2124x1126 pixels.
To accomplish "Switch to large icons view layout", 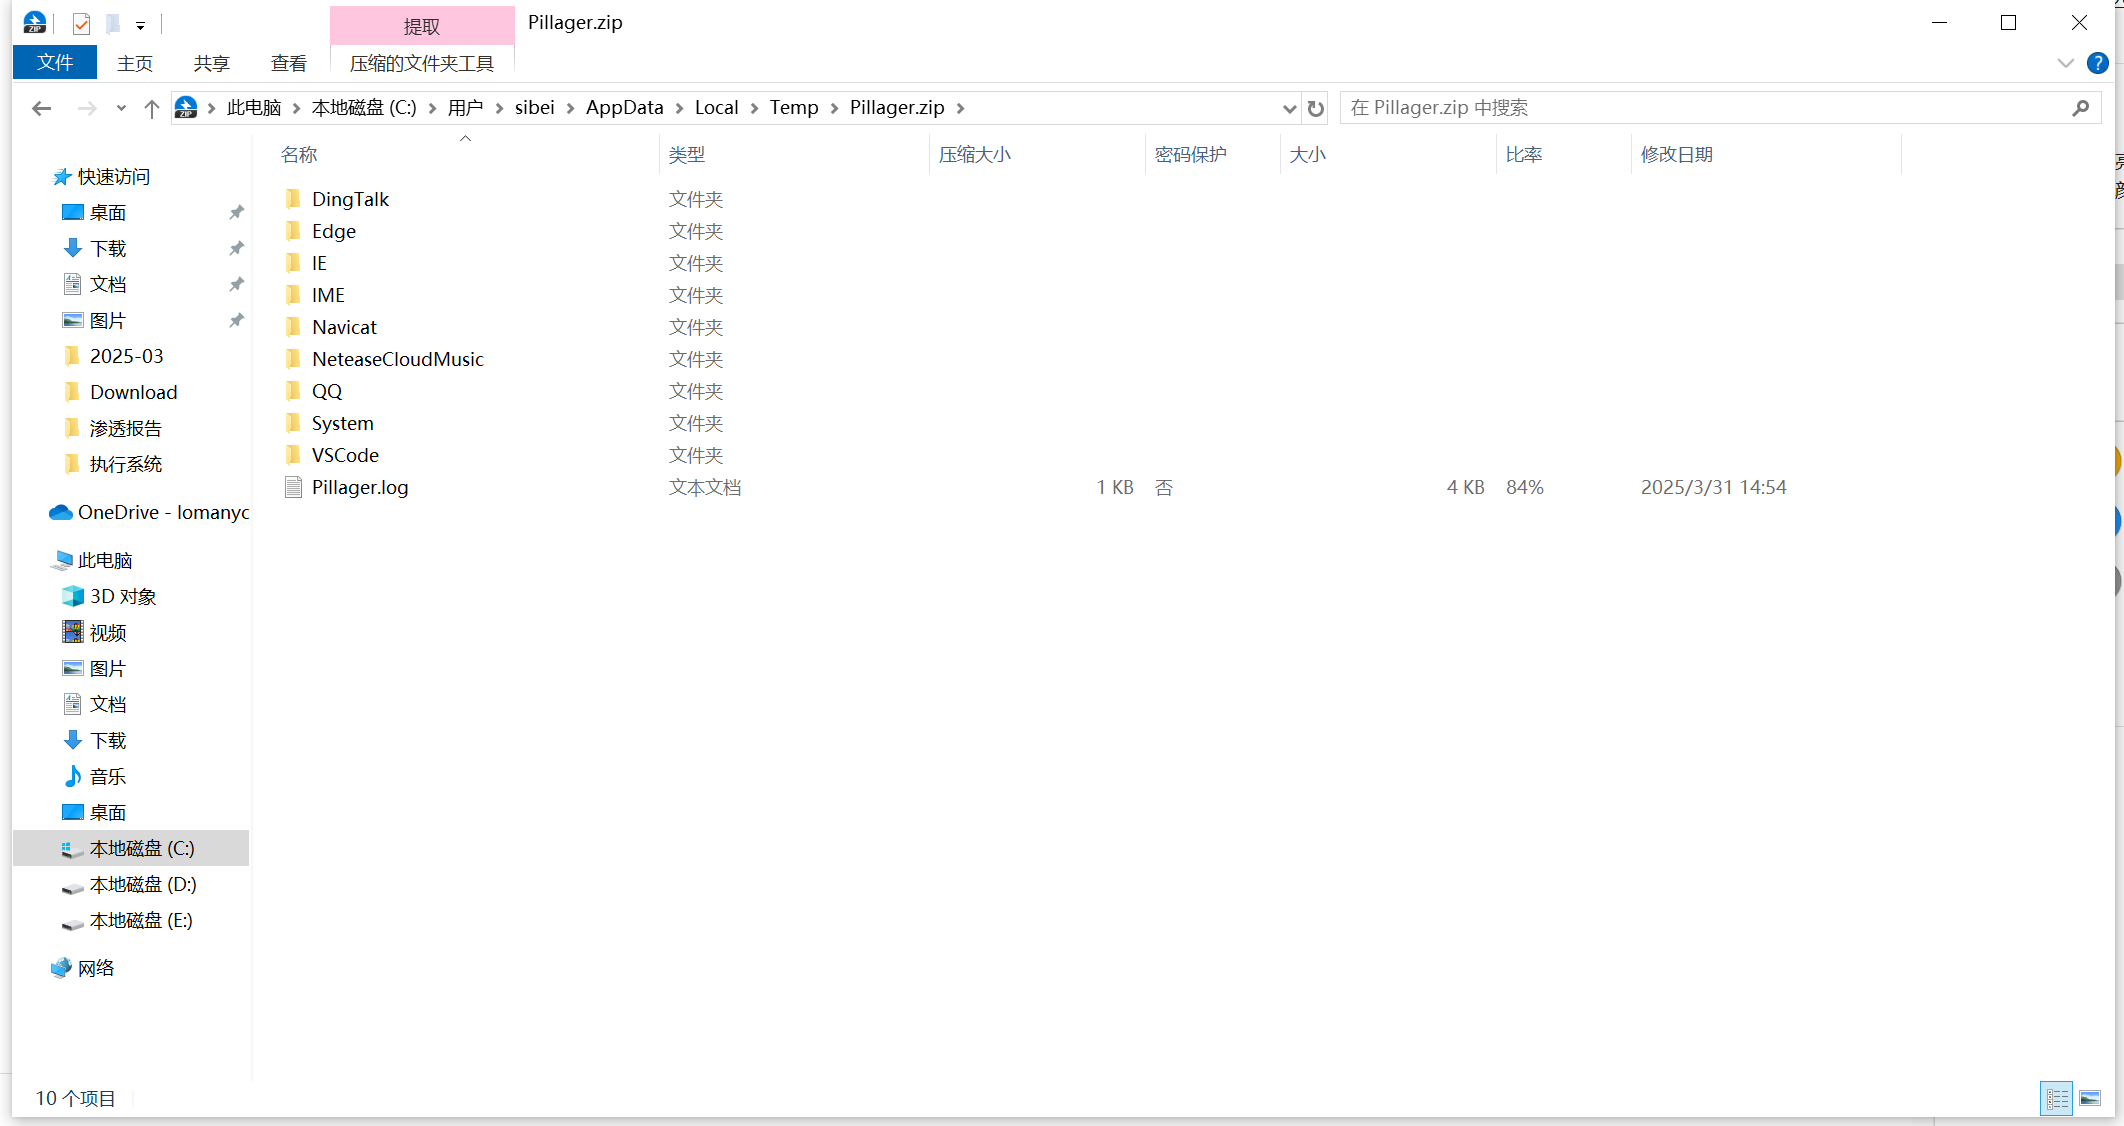I will (x=2090, y=1098).
